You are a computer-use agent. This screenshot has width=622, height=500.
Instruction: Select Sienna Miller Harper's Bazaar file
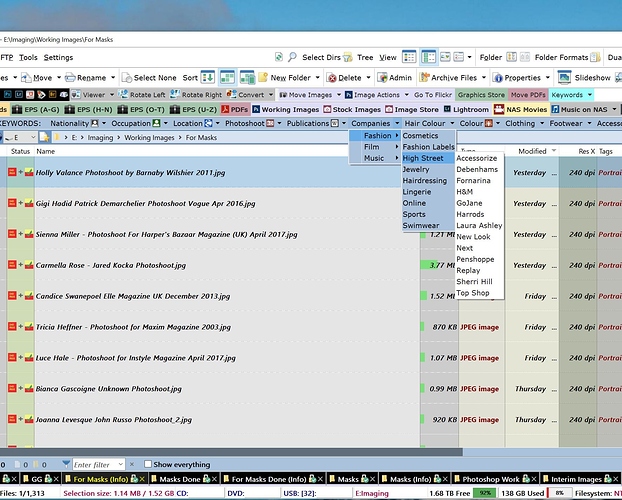click(166, 234)
